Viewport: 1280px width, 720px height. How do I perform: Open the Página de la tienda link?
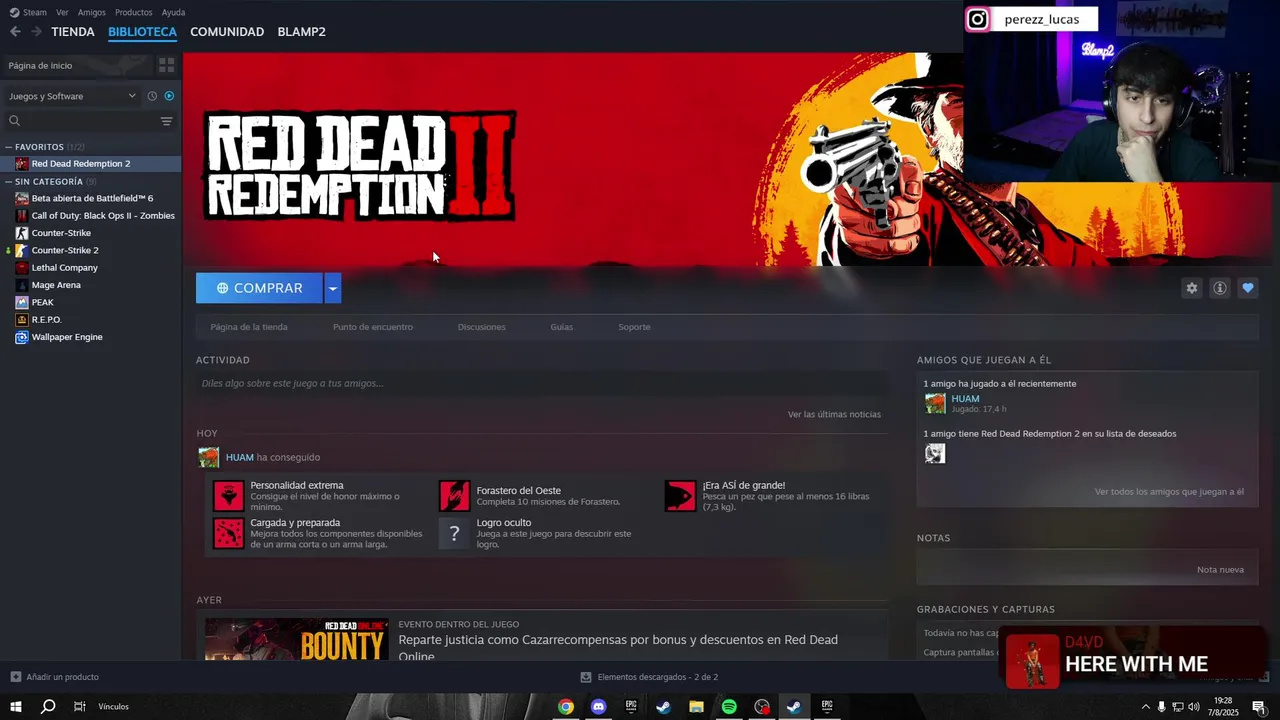[249, 327]
